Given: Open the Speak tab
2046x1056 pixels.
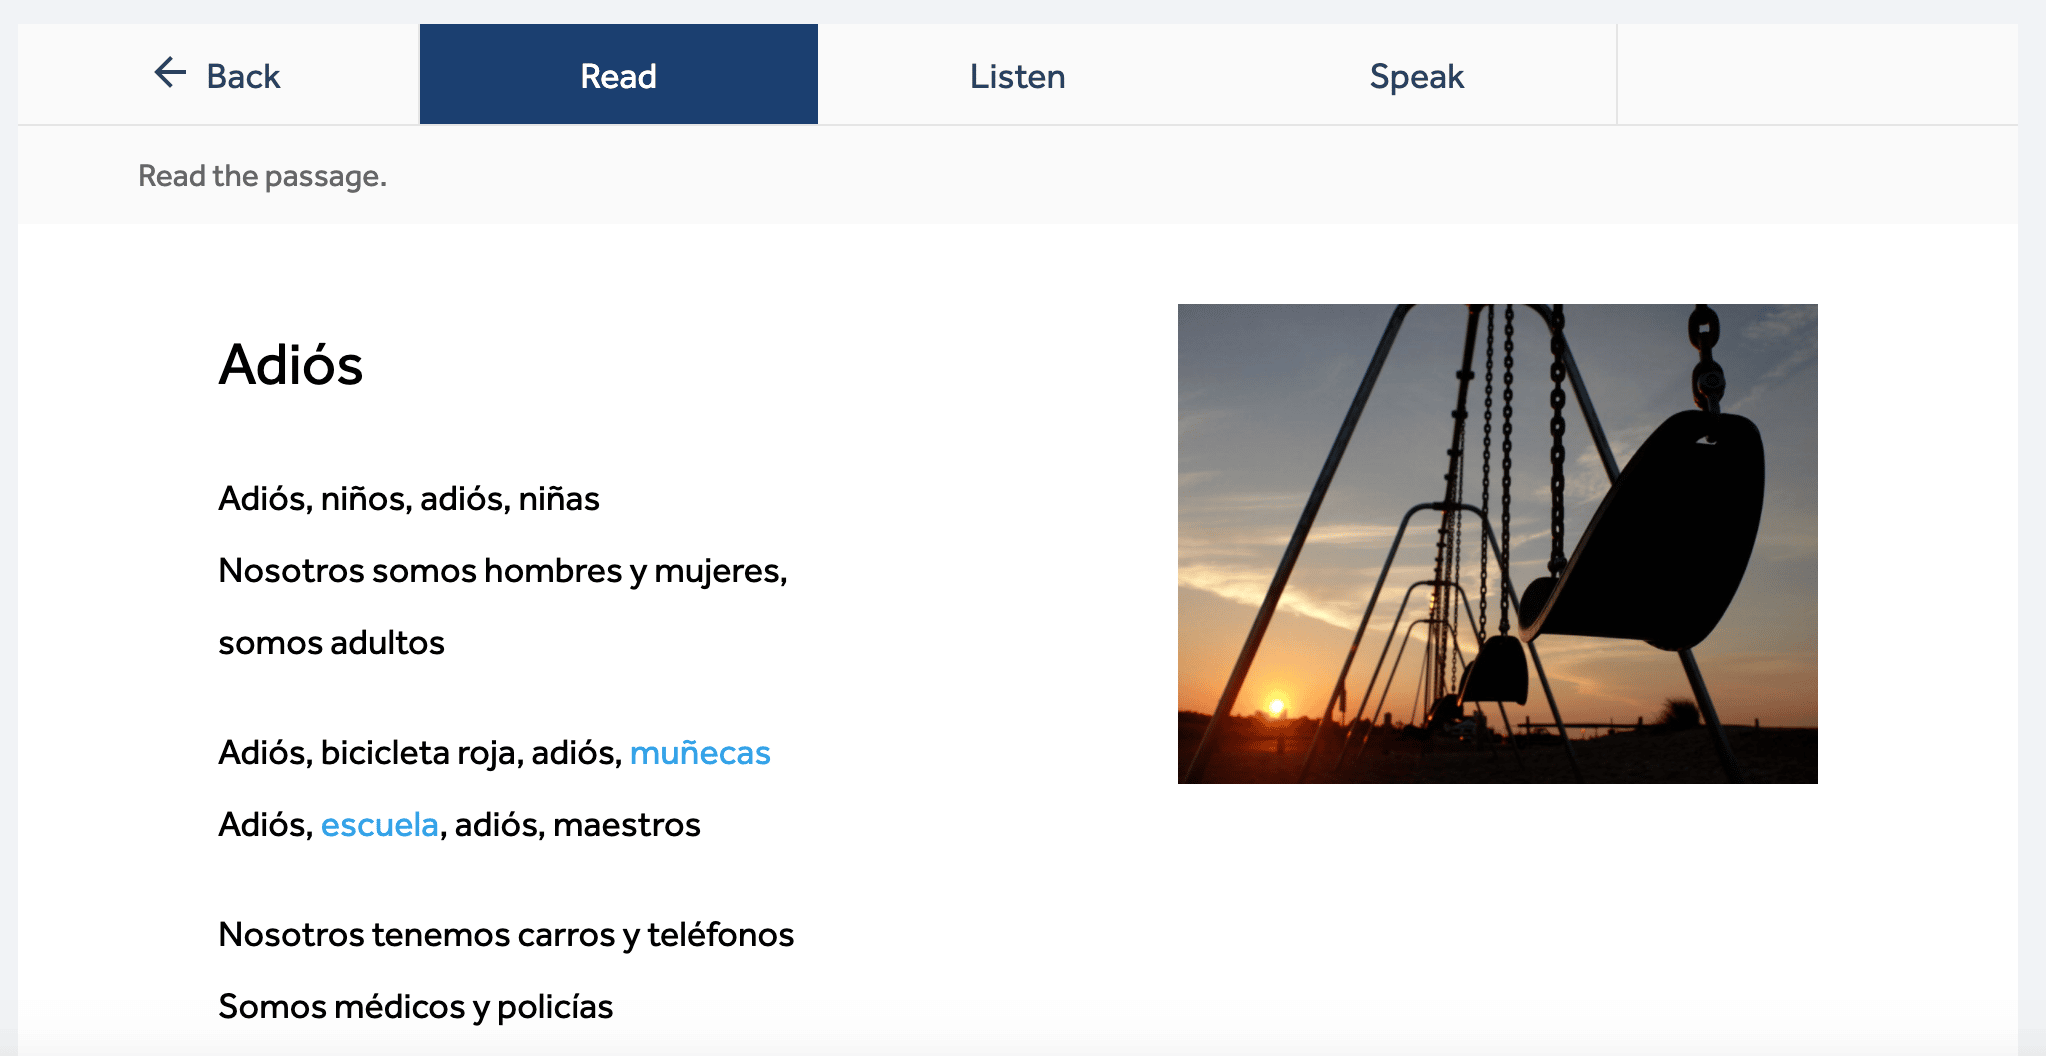Looking at the screenshot, I should 1416,76.
